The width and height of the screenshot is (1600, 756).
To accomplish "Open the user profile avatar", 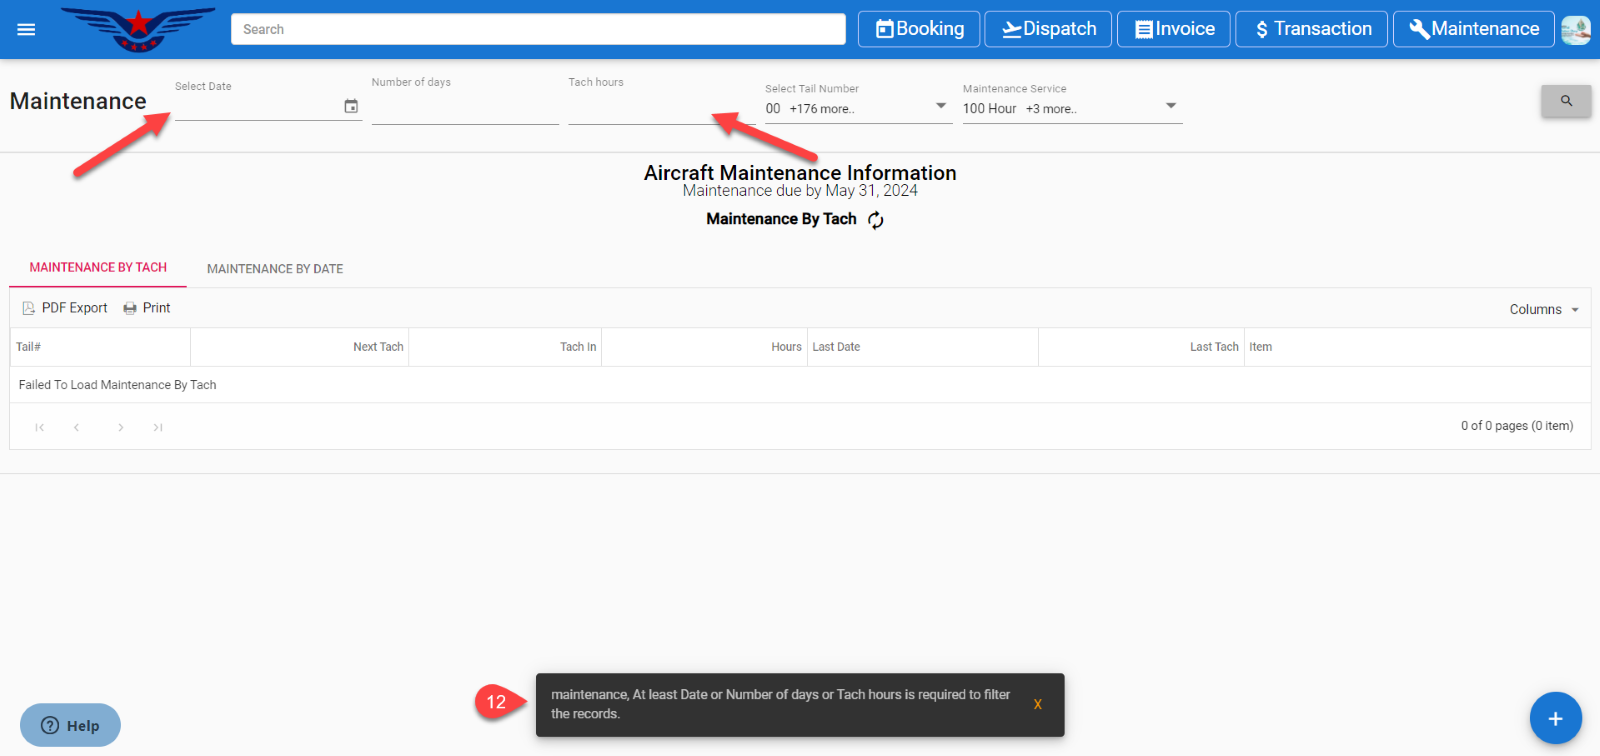I will coord(1575,30).
